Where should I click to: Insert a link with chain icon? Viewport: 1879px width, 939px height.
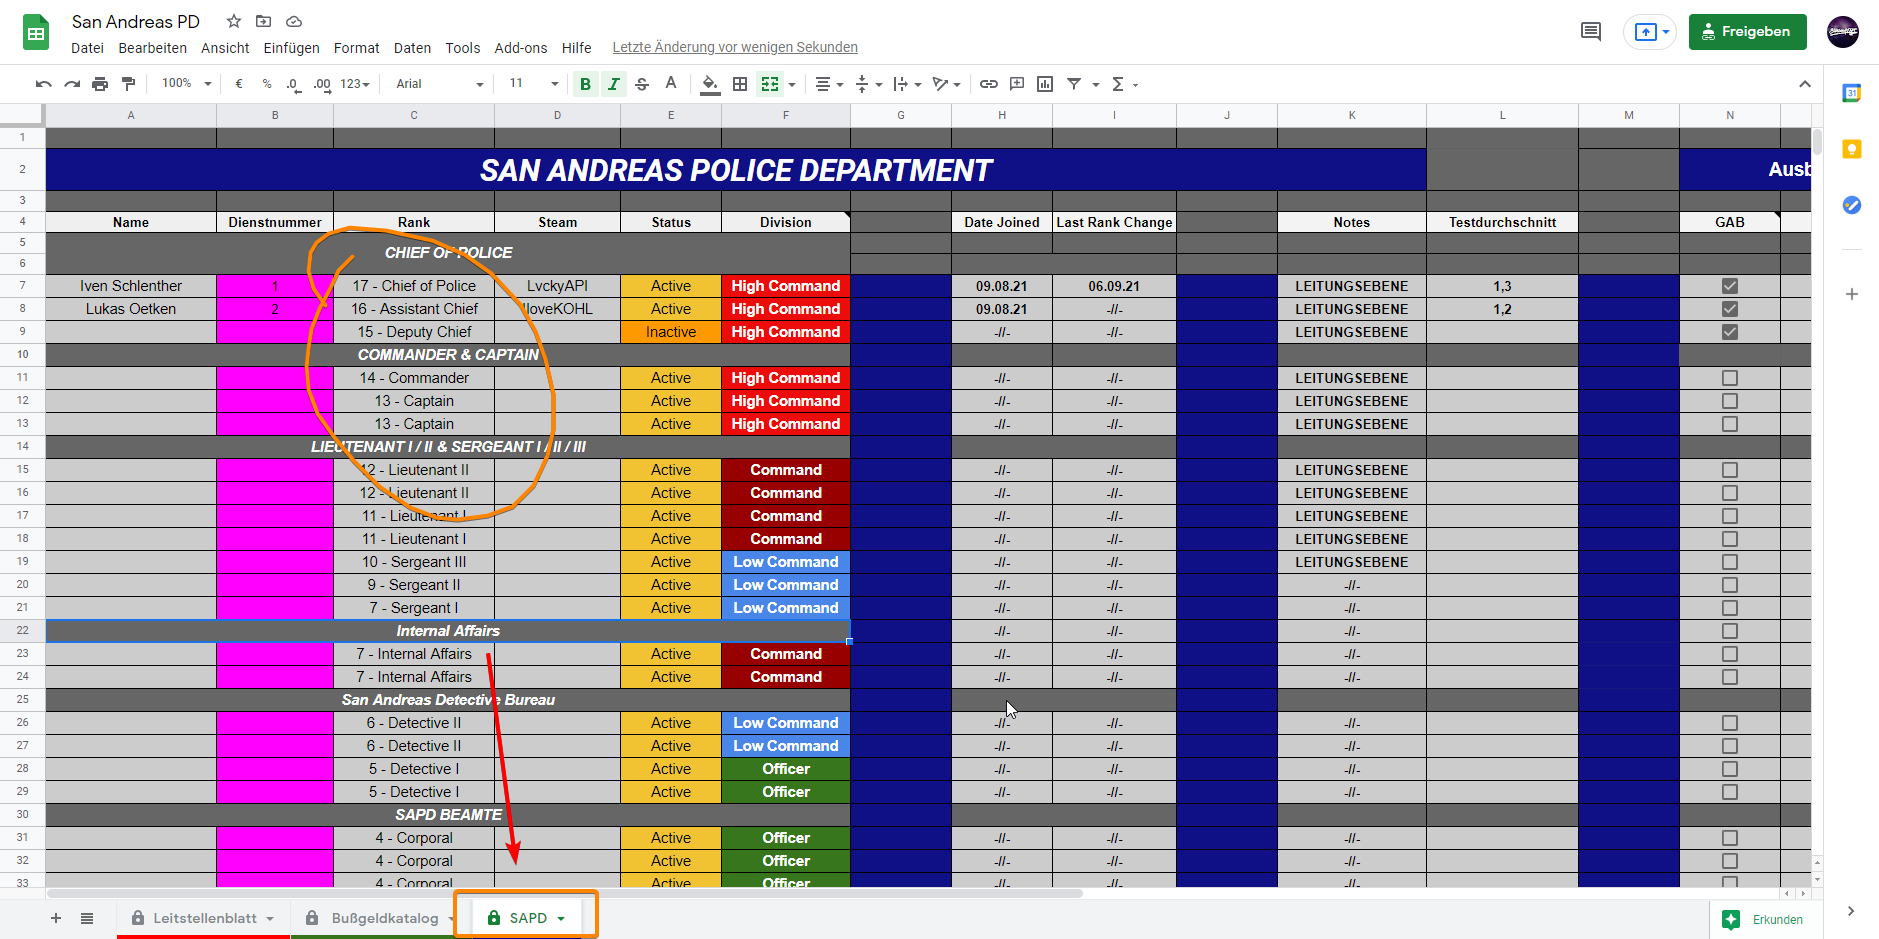click(988, 84)
